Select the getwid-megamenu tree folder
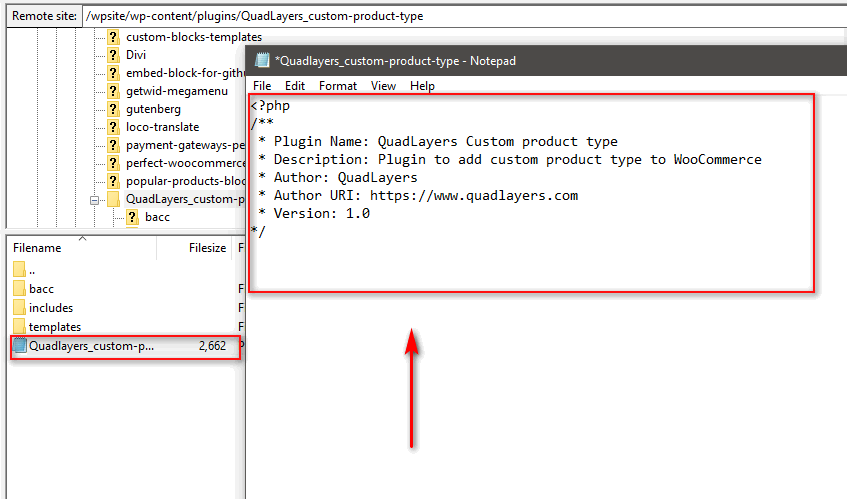This screenshot has height=499, width=847. point(177,91)
